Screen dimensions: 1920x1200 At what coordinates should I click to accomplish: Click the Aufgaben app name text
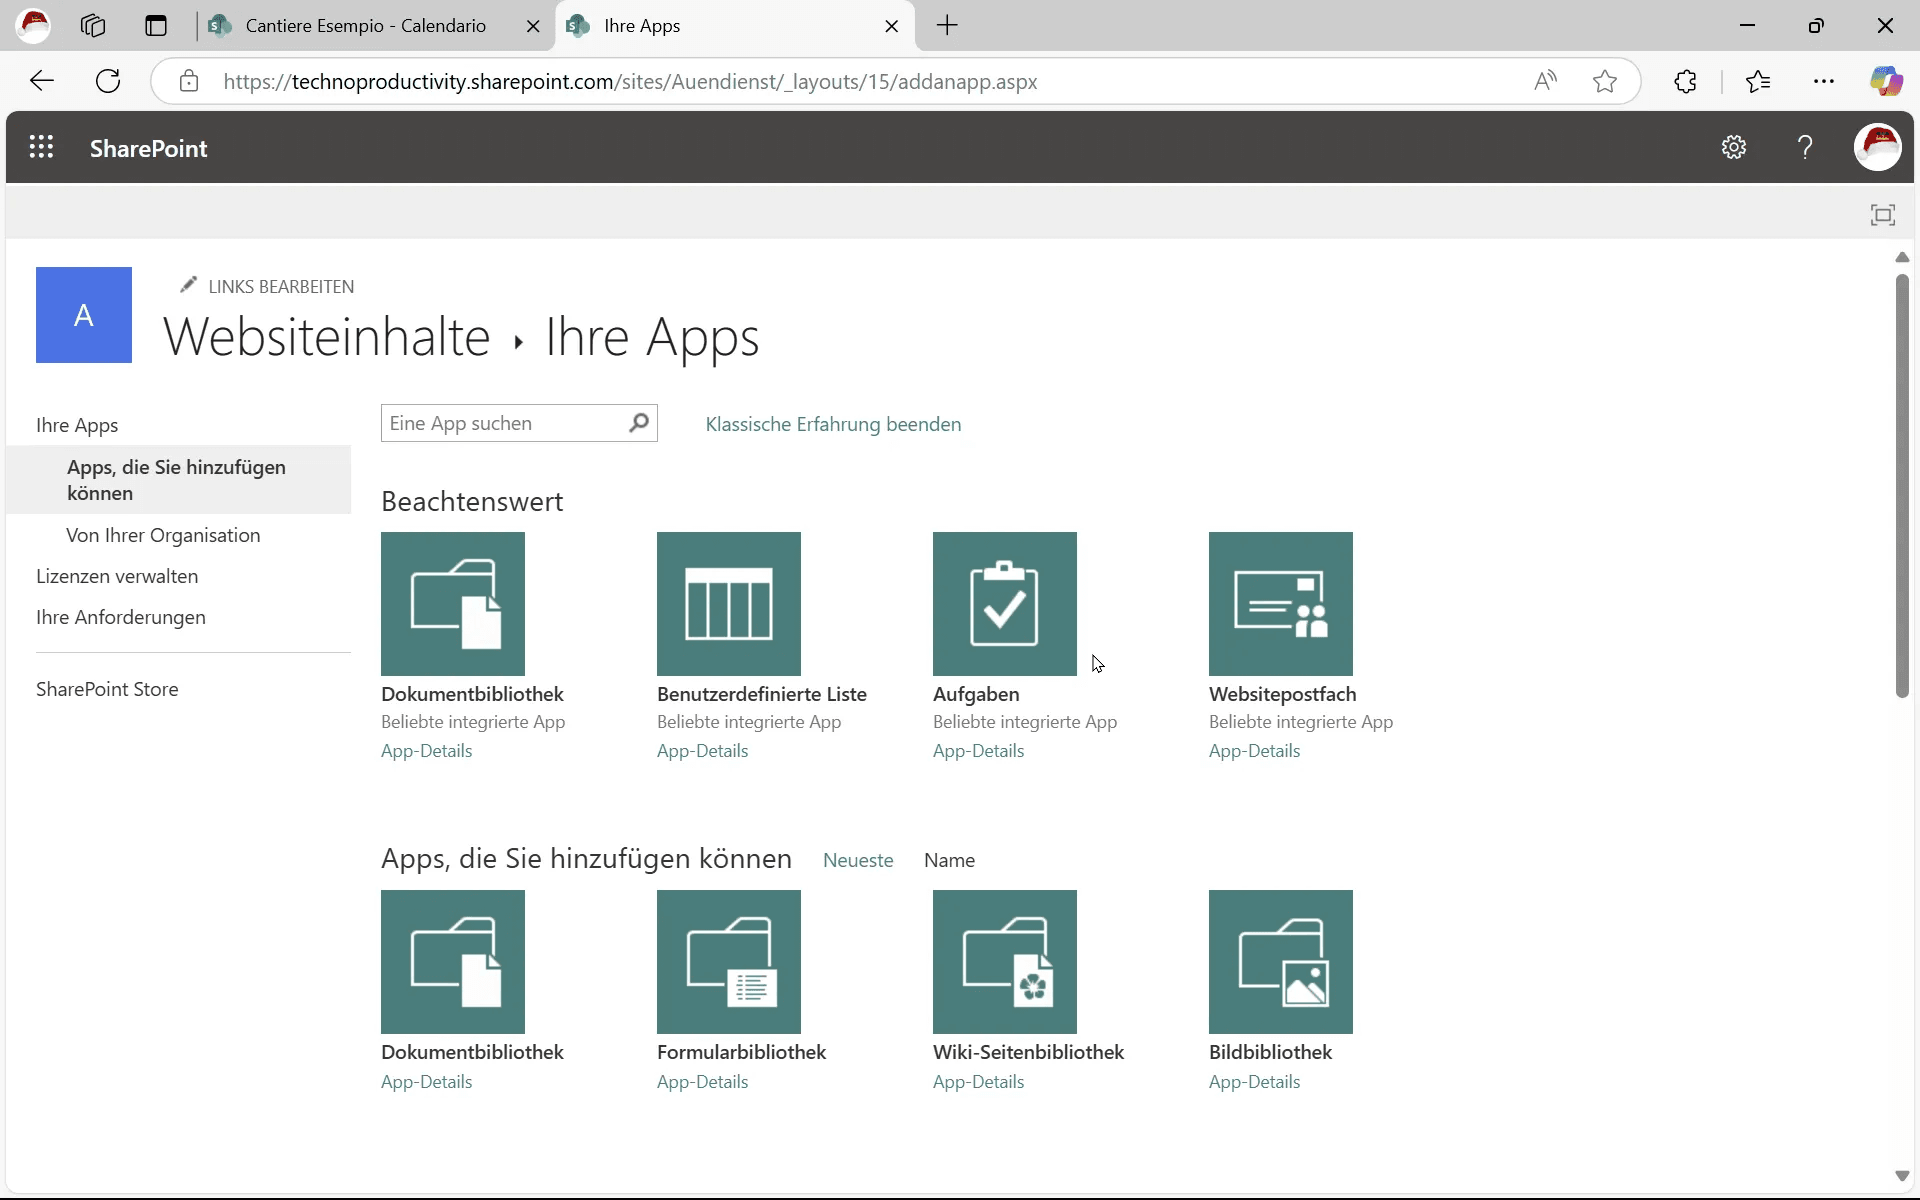[x=976, y=694]
